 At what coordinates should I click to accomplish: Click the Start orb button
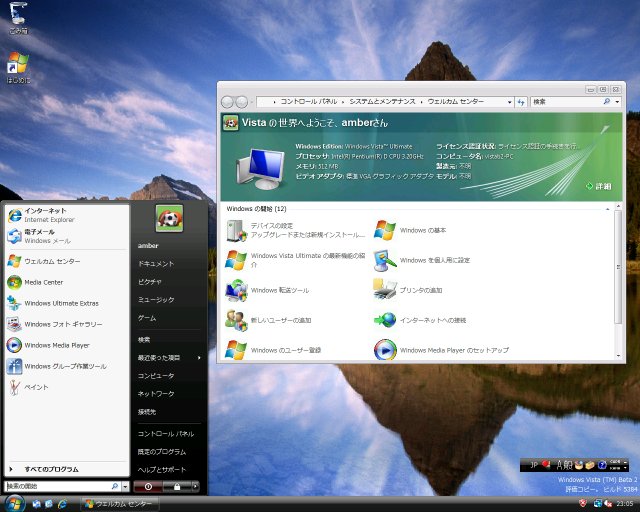point(15,503)
